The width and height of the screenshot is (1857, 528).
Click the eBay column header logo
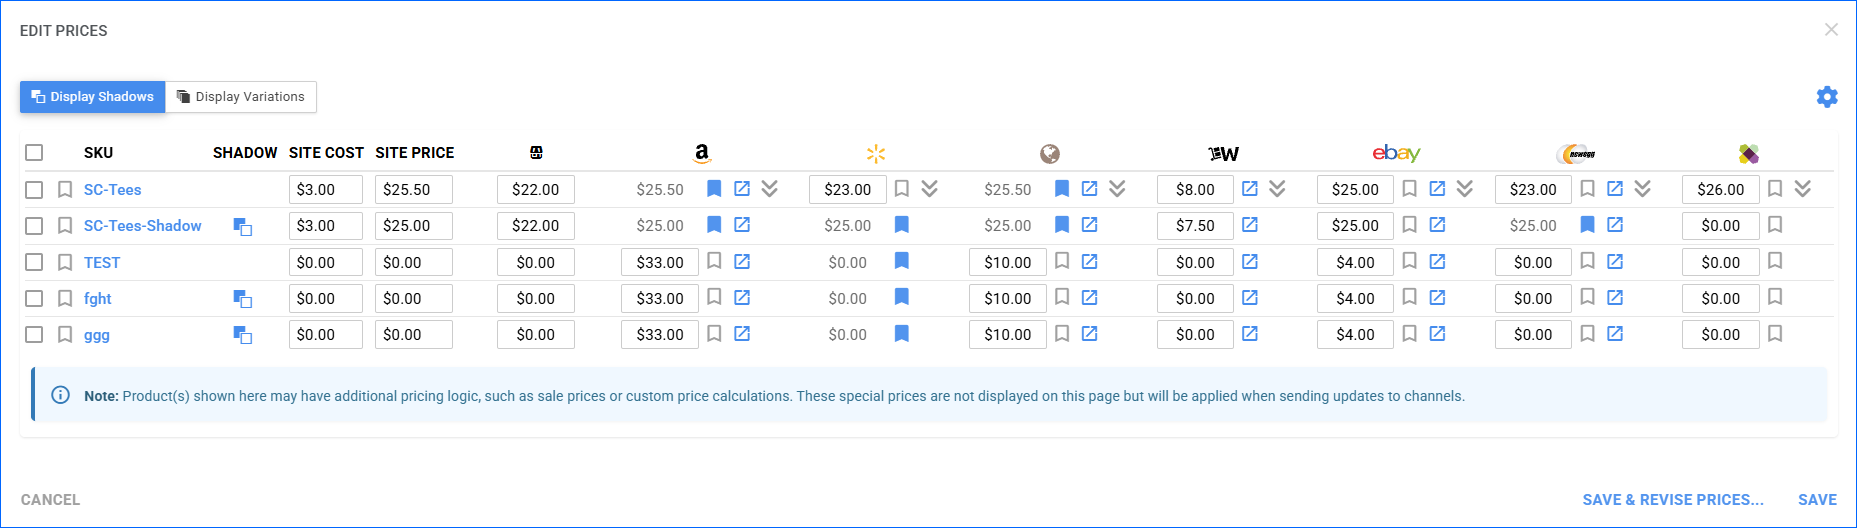(1396, 153)
